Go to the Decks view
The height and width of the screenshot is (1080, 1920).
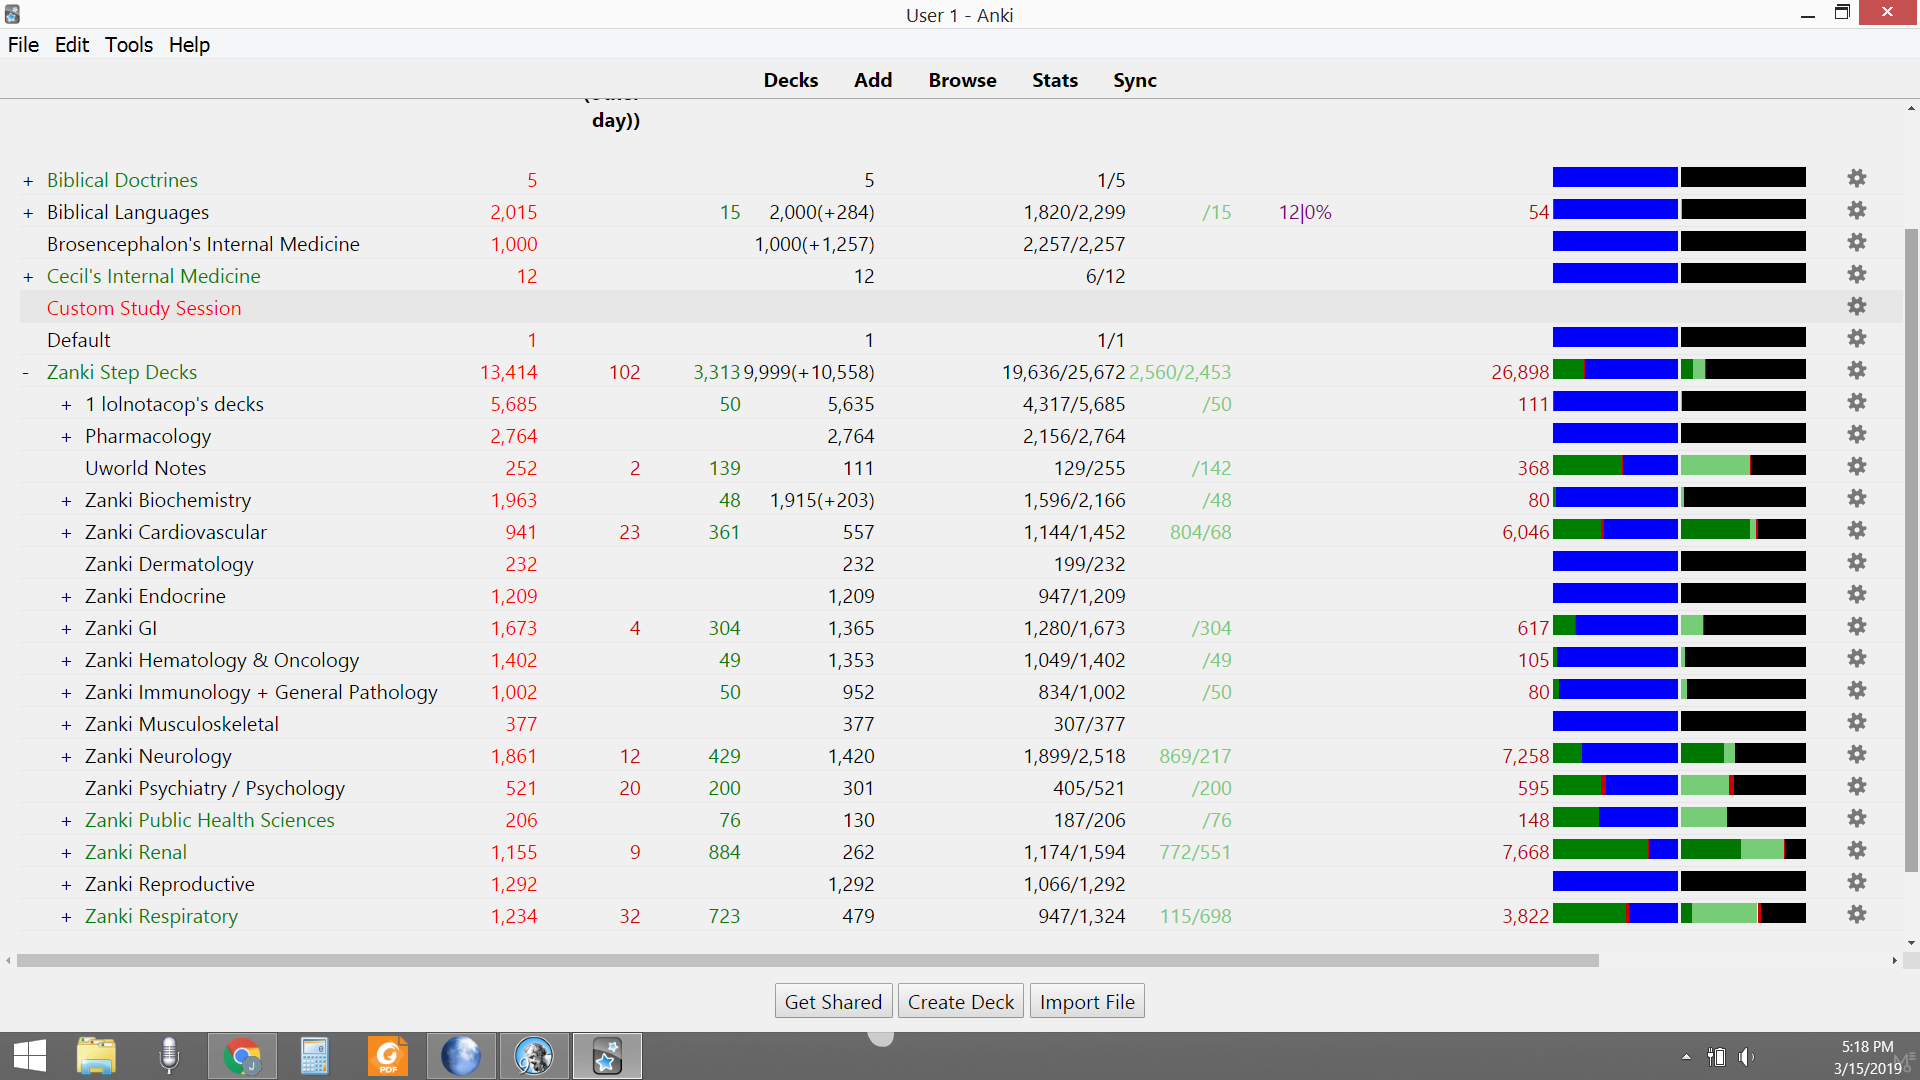pos(791,80)
